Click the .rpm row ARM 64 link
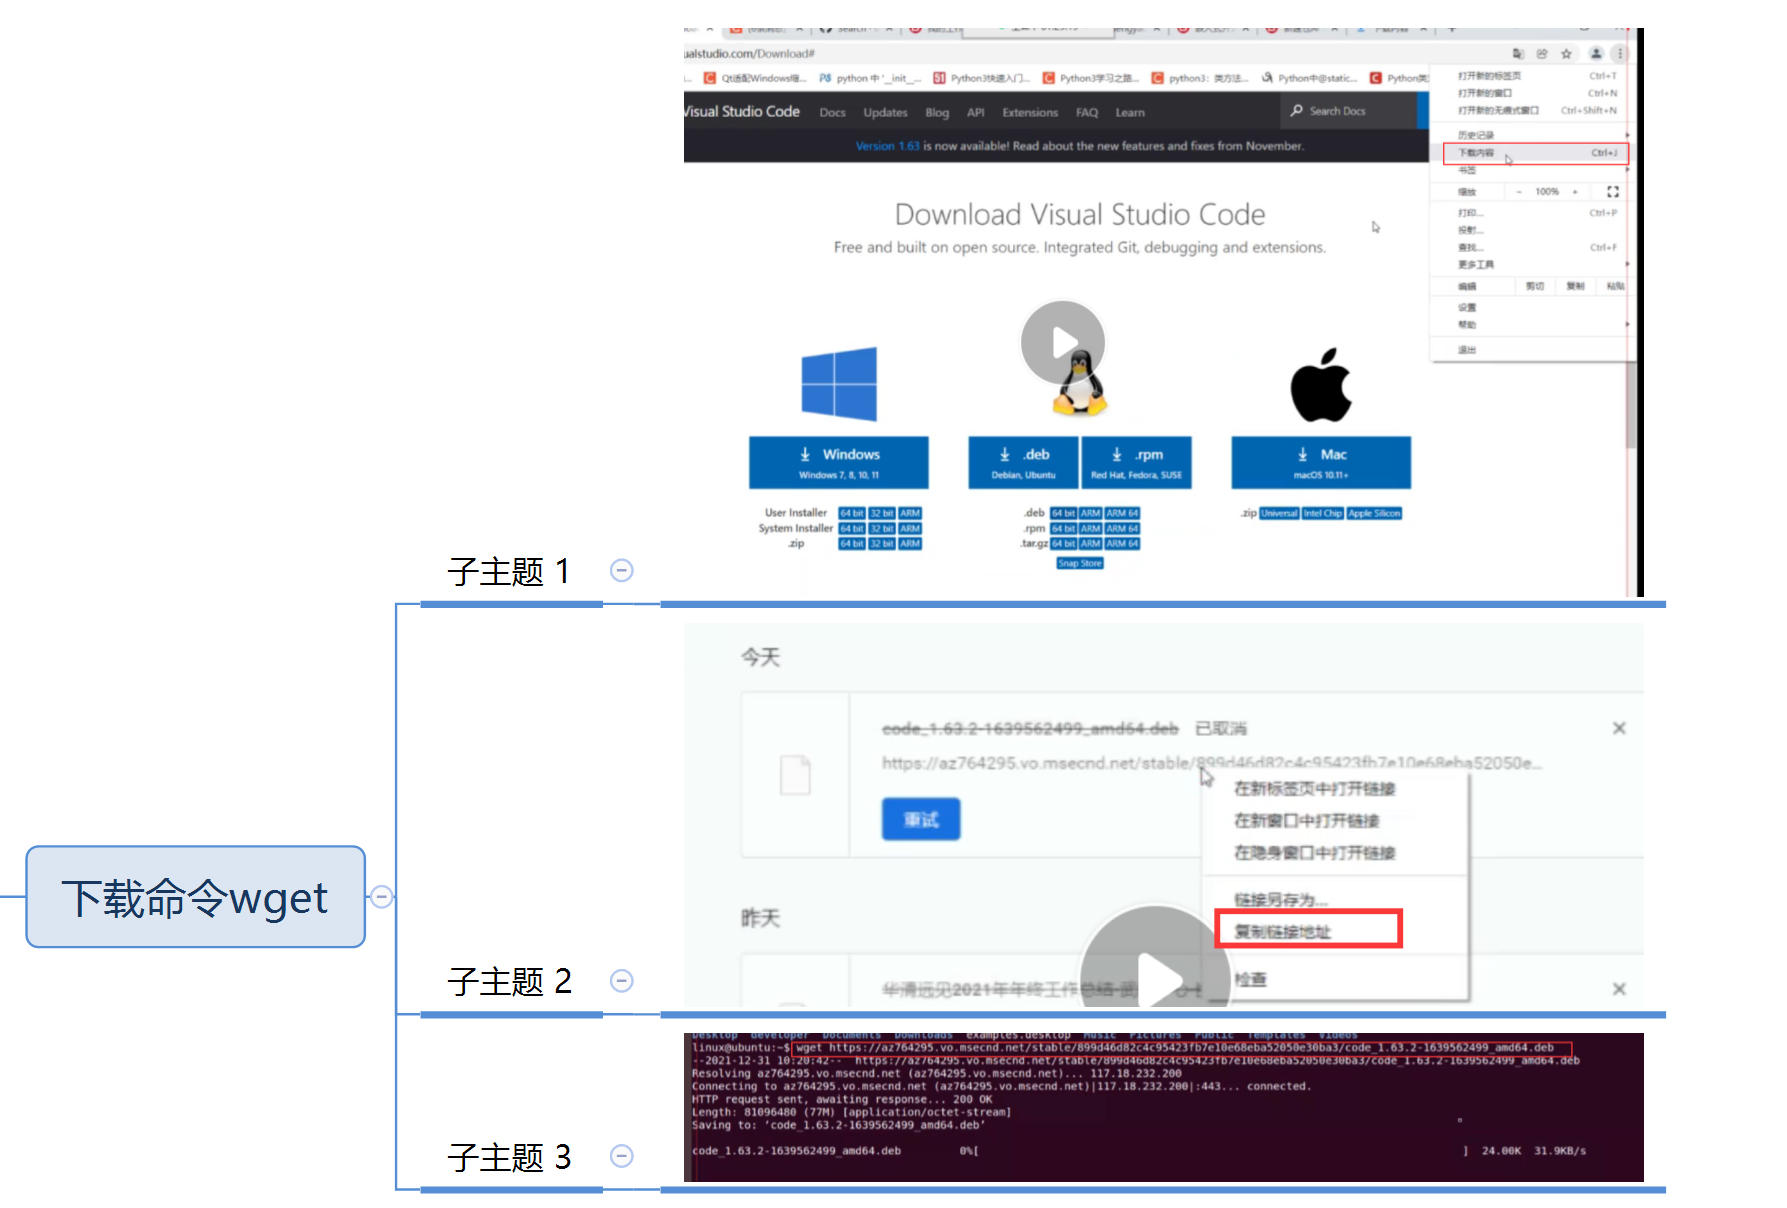 click(x=1122, y=528)
